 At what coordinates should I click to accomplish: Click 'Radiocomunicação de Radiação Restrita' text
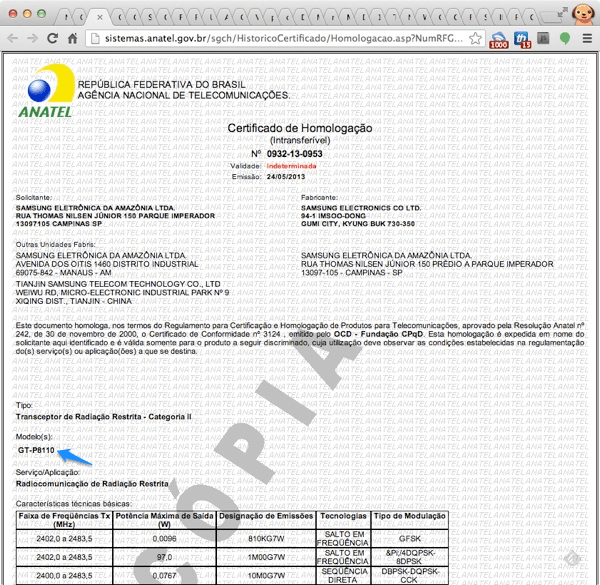pyautogui.click(x=92, y=484)
